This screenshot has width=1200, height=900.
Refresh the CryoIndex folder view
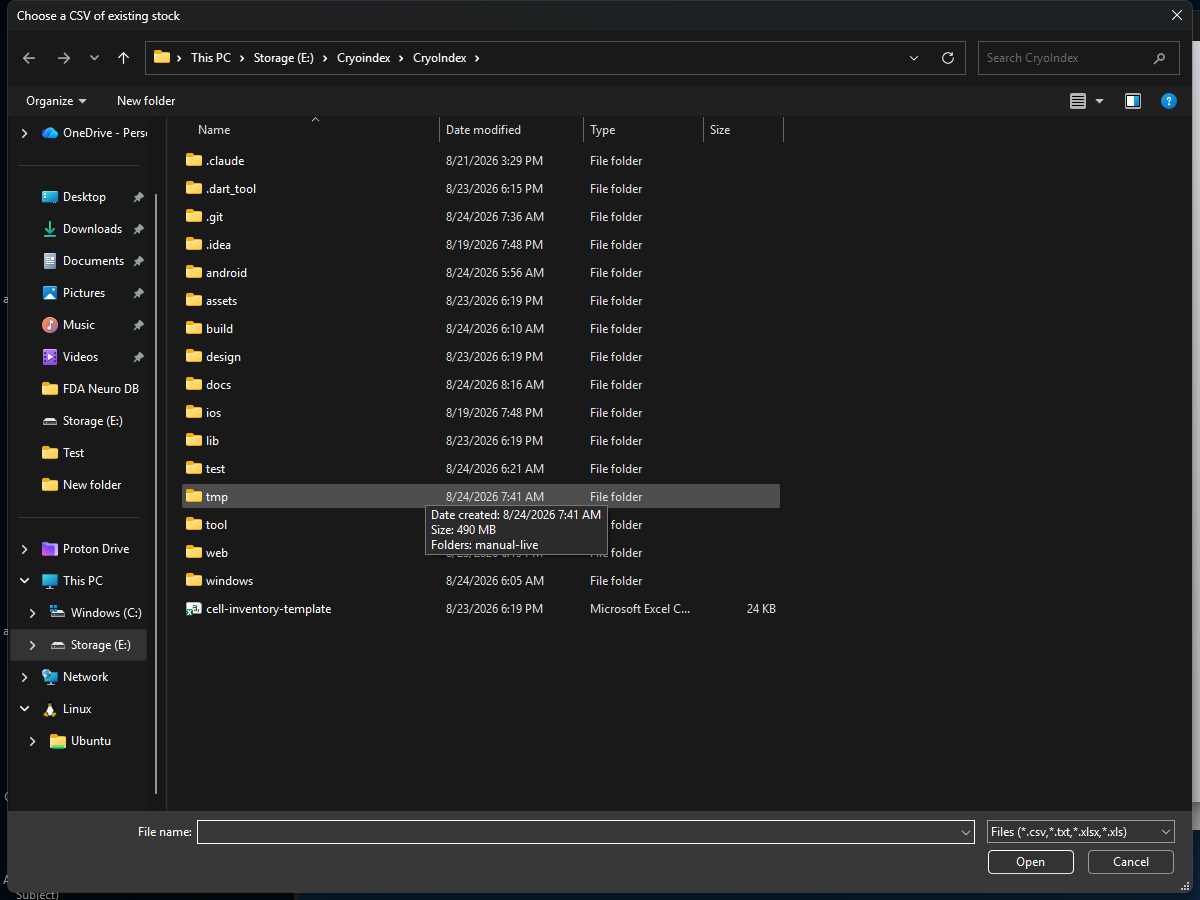click(947, 58)
